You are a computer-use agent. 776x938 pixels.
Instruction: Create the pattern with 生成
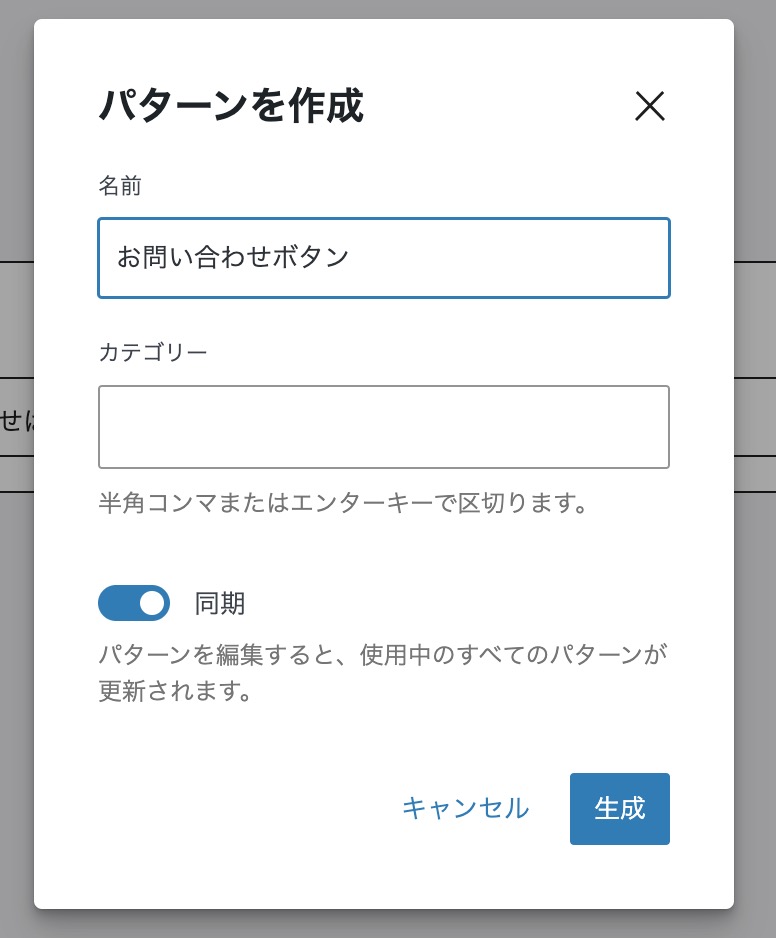click(619, 809)
